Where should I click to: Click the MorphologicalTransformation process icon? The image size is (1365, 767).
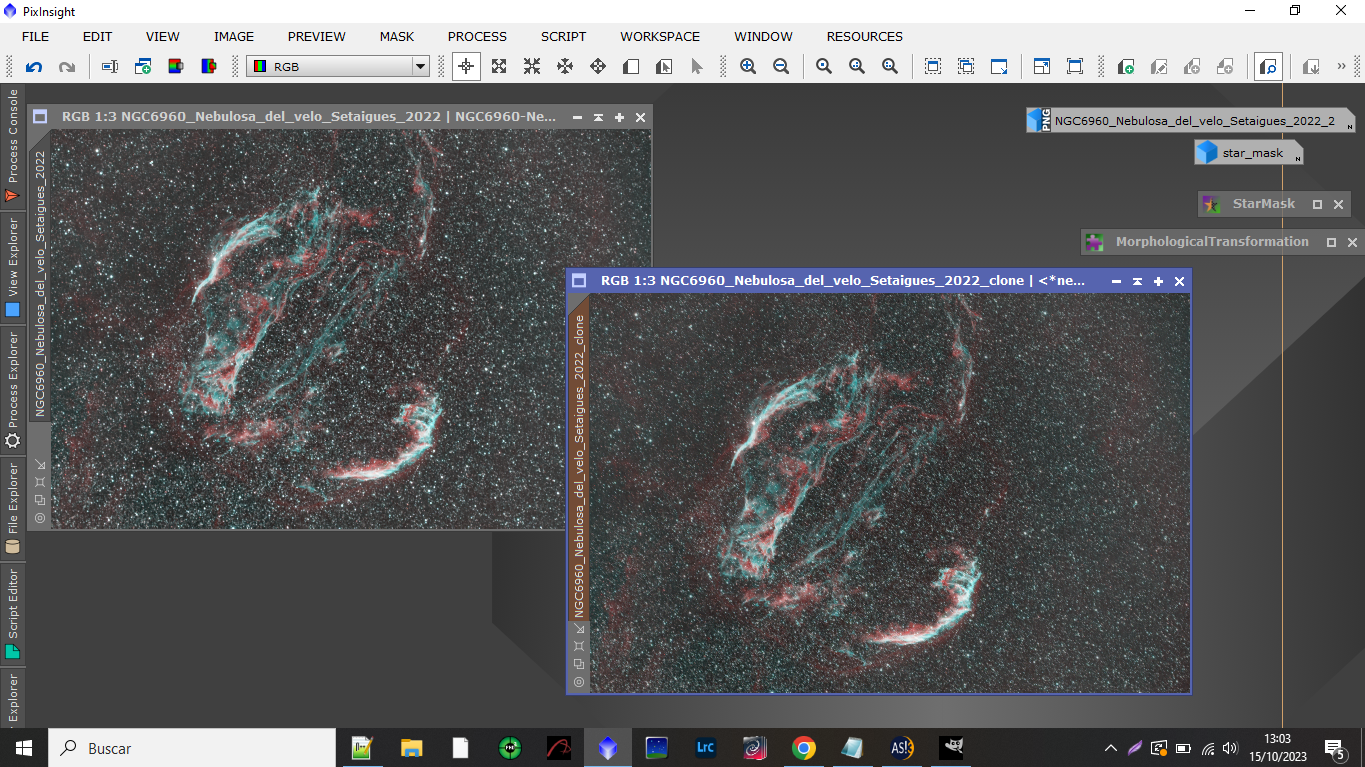point(1095,242)
